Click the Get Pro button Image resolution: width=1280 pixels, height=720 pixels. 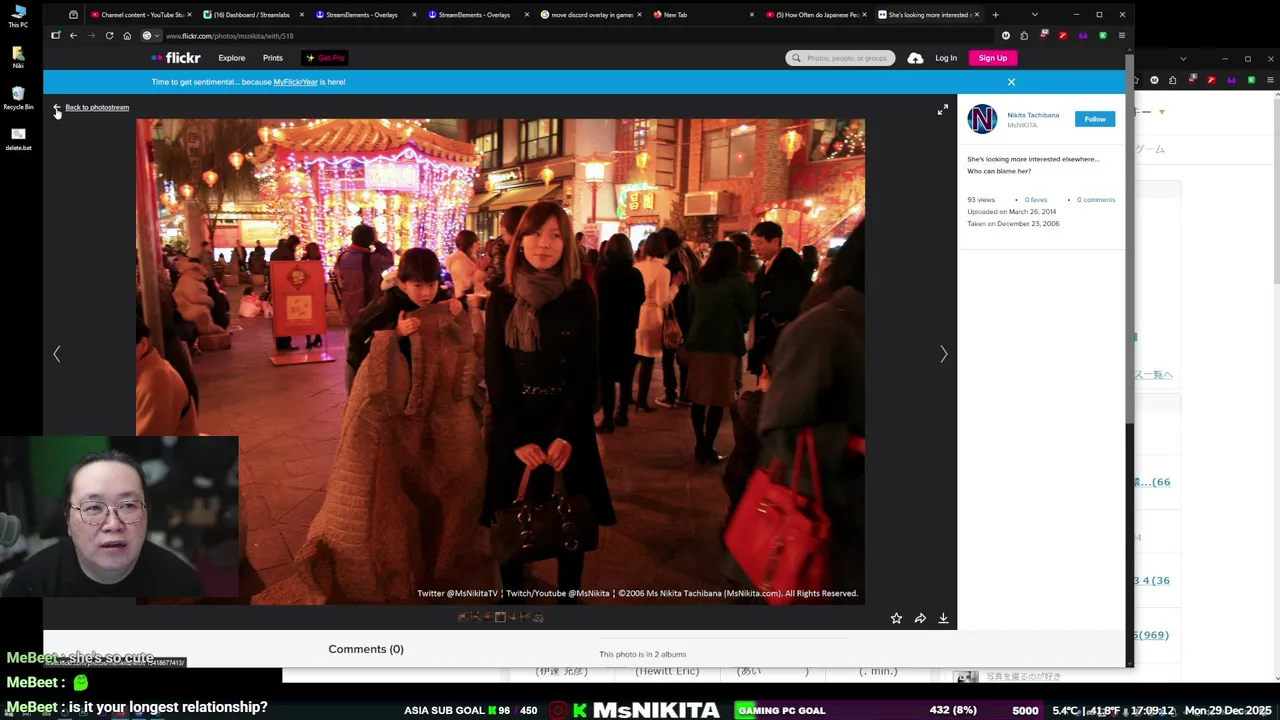[x=325, y=58]
